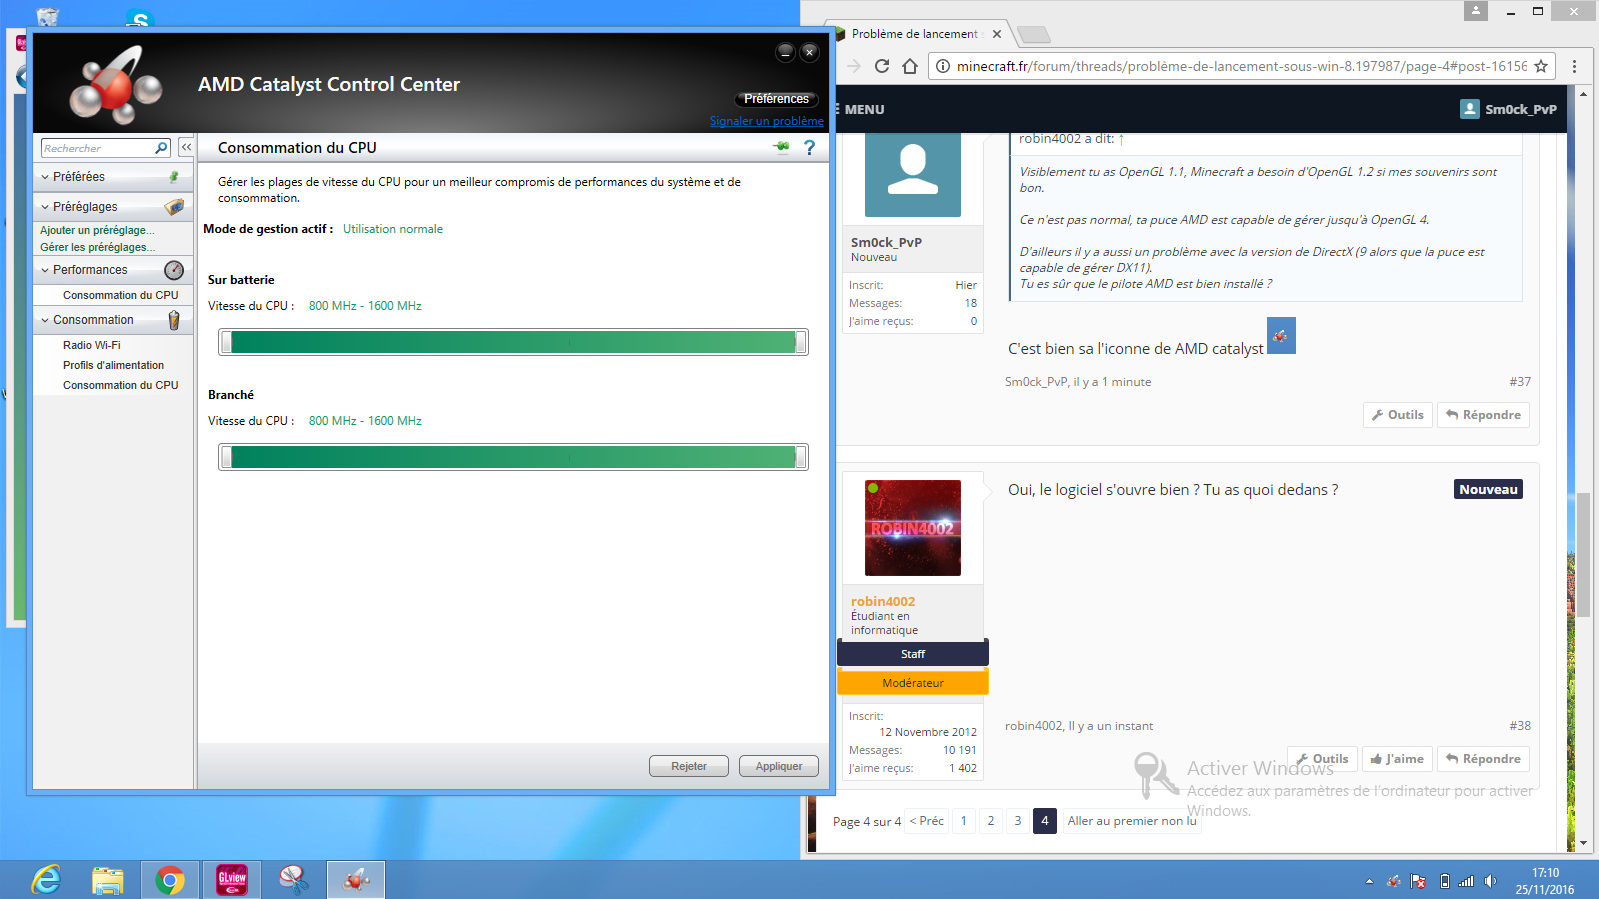Viewport: 1599px width, 899px height.
Task: Go to the Chrome home page
Action: click(910, 66)
